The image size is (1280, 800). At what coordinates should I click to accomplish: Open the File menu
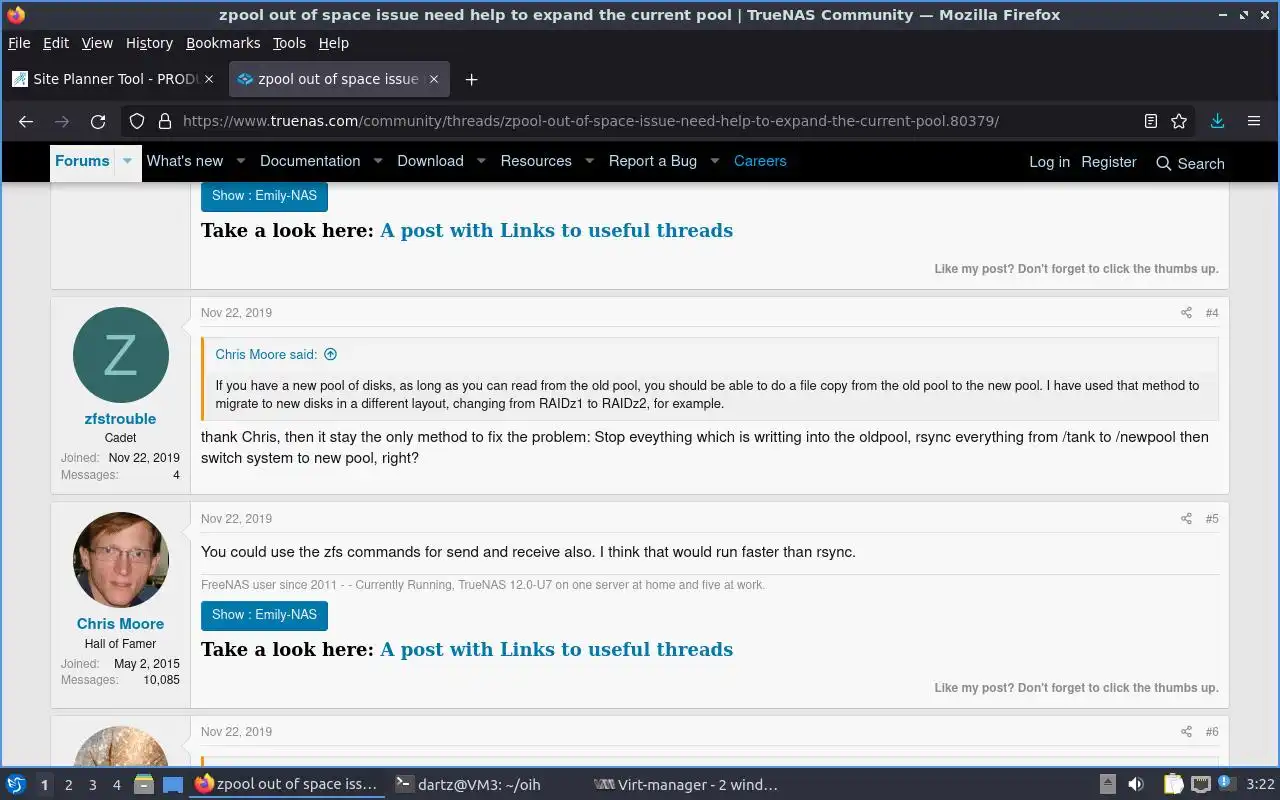pyautogui.click(x=19, y=43)
